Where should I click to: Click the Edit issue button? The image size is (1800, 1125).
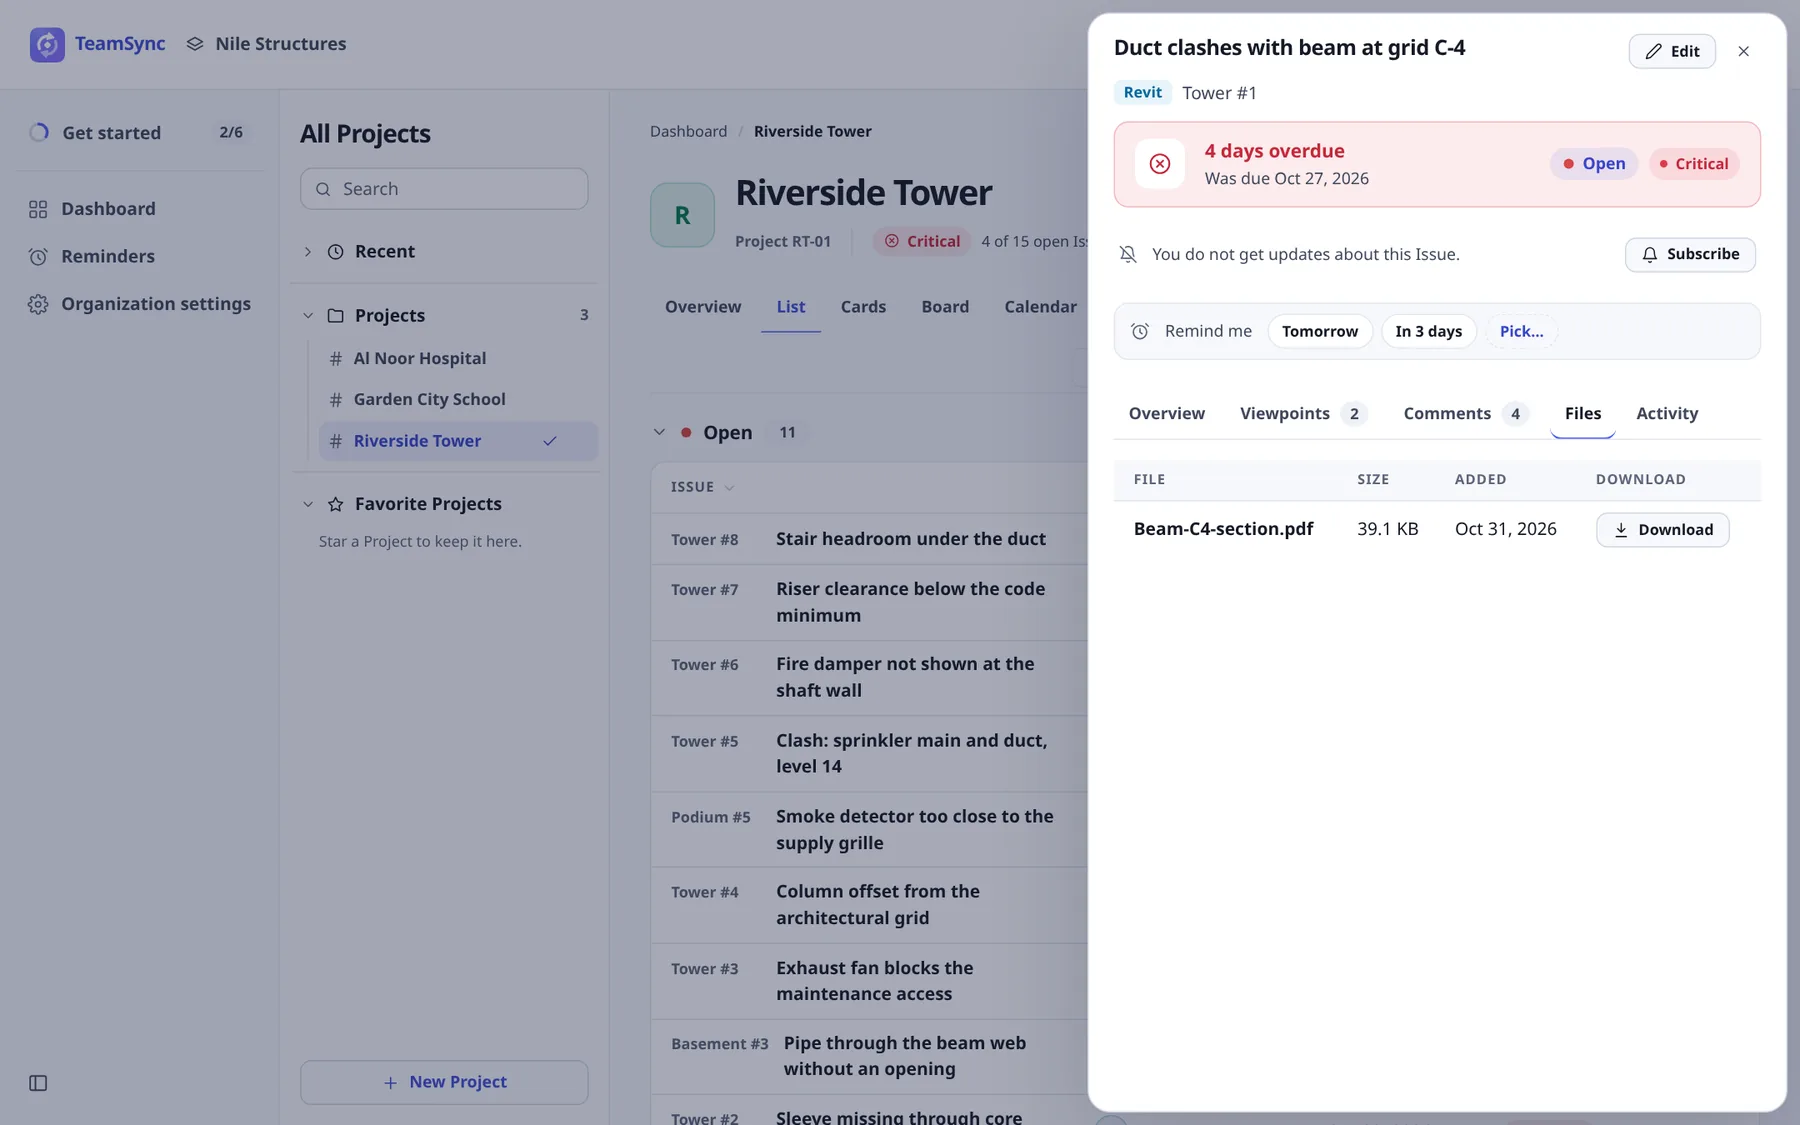tap(1672, 51)
